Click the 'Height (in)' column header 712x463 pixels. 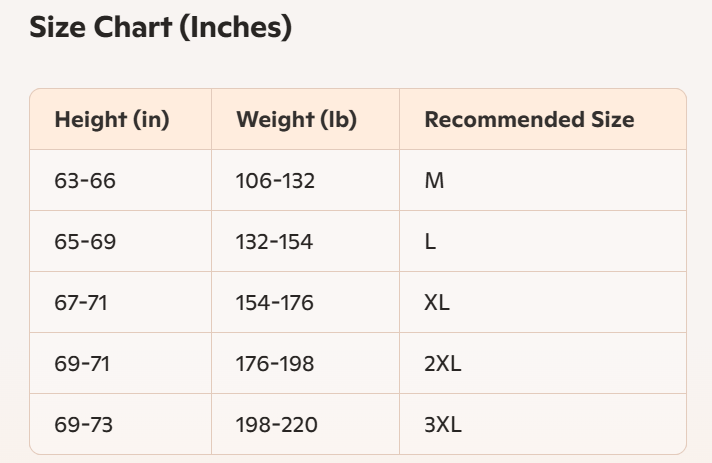(x=112, y=120)
